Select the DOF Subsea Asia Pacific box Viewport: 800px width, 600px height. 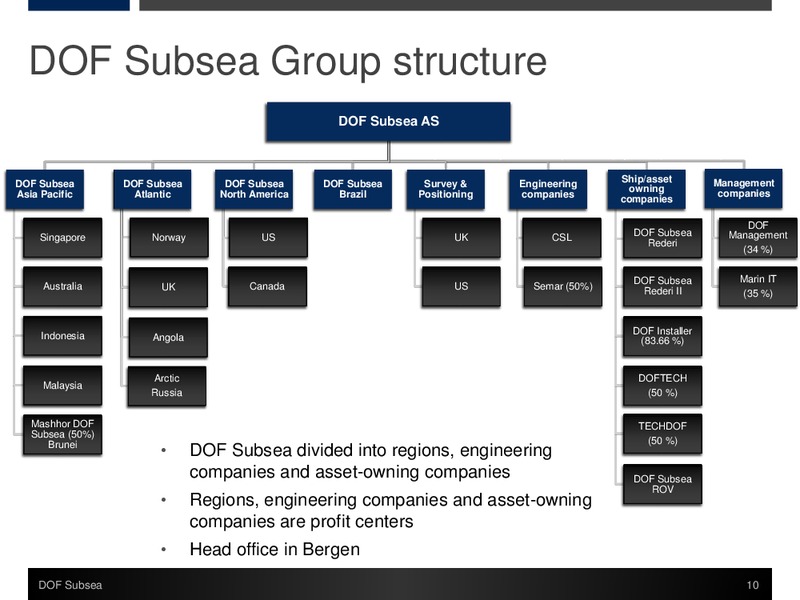tap(45, 189)
